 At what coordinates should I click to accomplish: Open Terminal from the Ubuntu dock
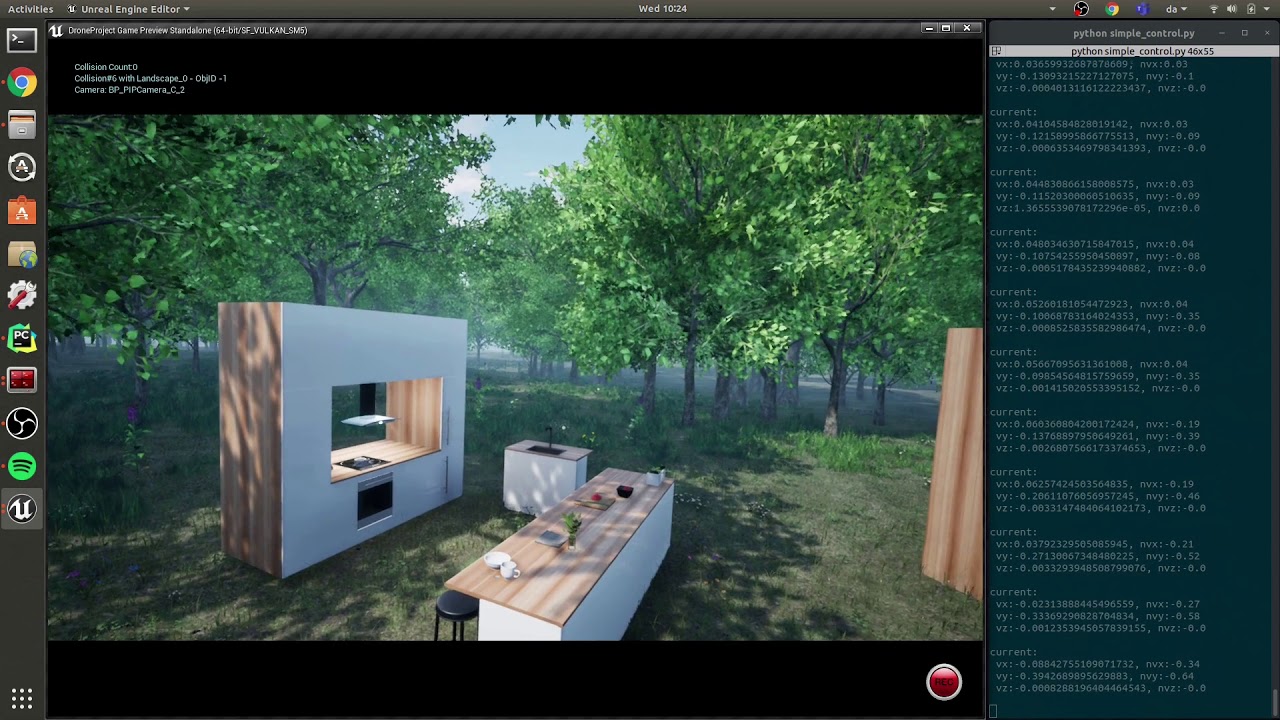(22, 40)
